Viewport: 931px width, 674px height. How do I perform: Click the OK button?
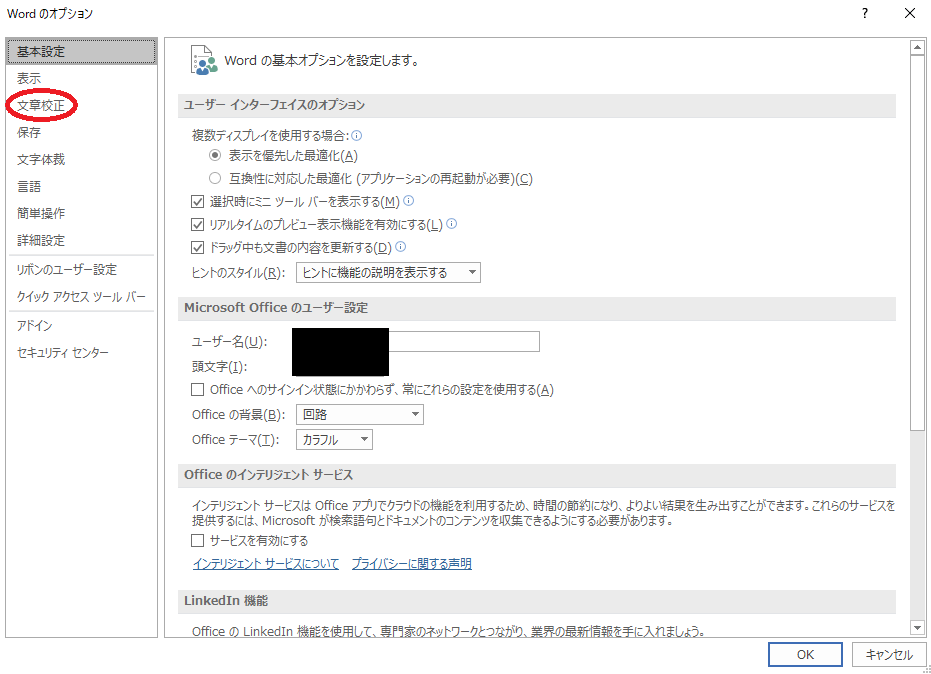[x=805, y=654]
